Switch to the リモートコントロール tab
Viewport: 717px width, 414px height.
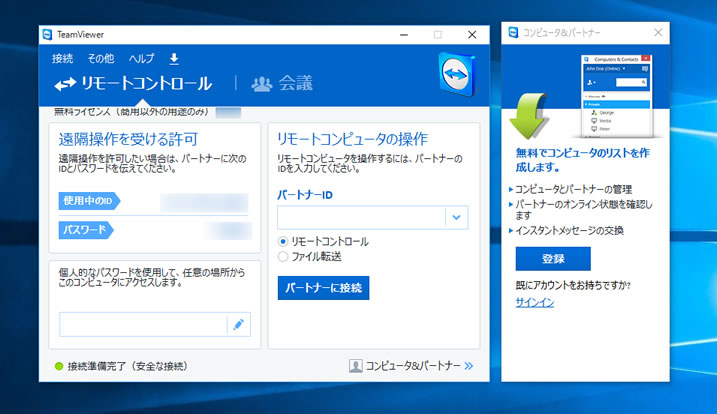tap(133, 83)
